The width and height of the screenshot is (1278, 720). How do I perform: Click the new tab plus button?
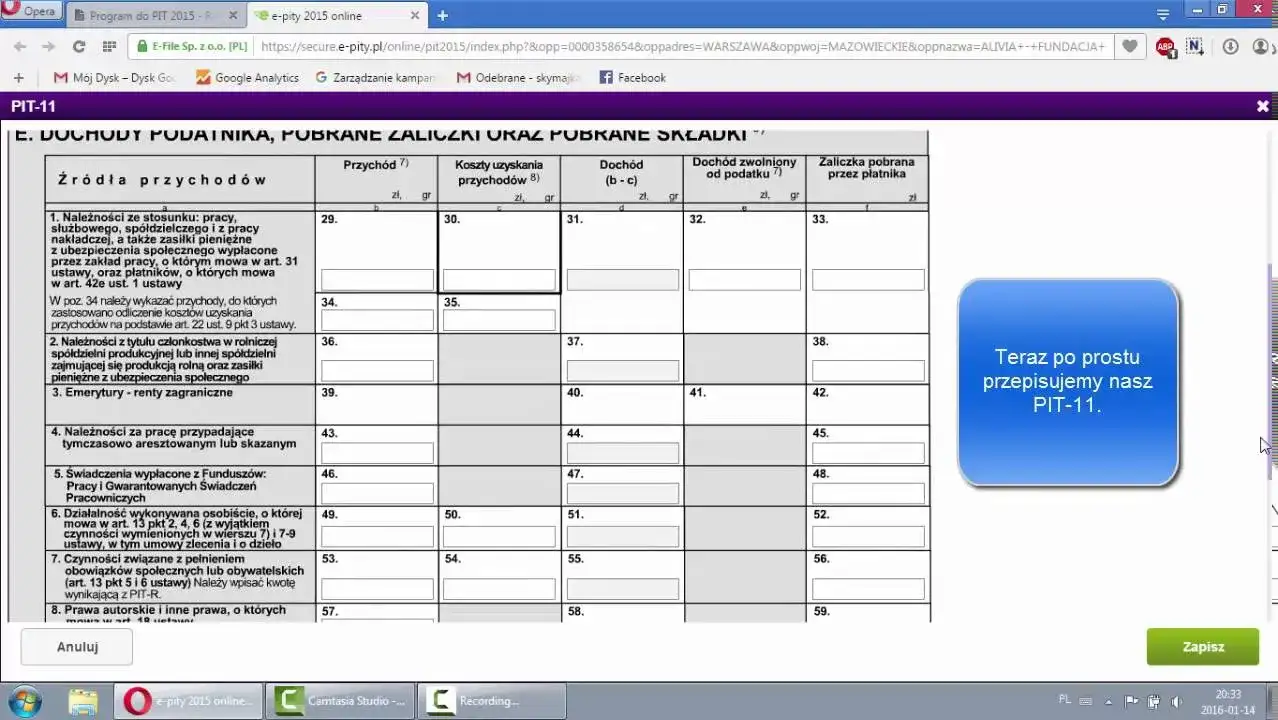point(442,15)
